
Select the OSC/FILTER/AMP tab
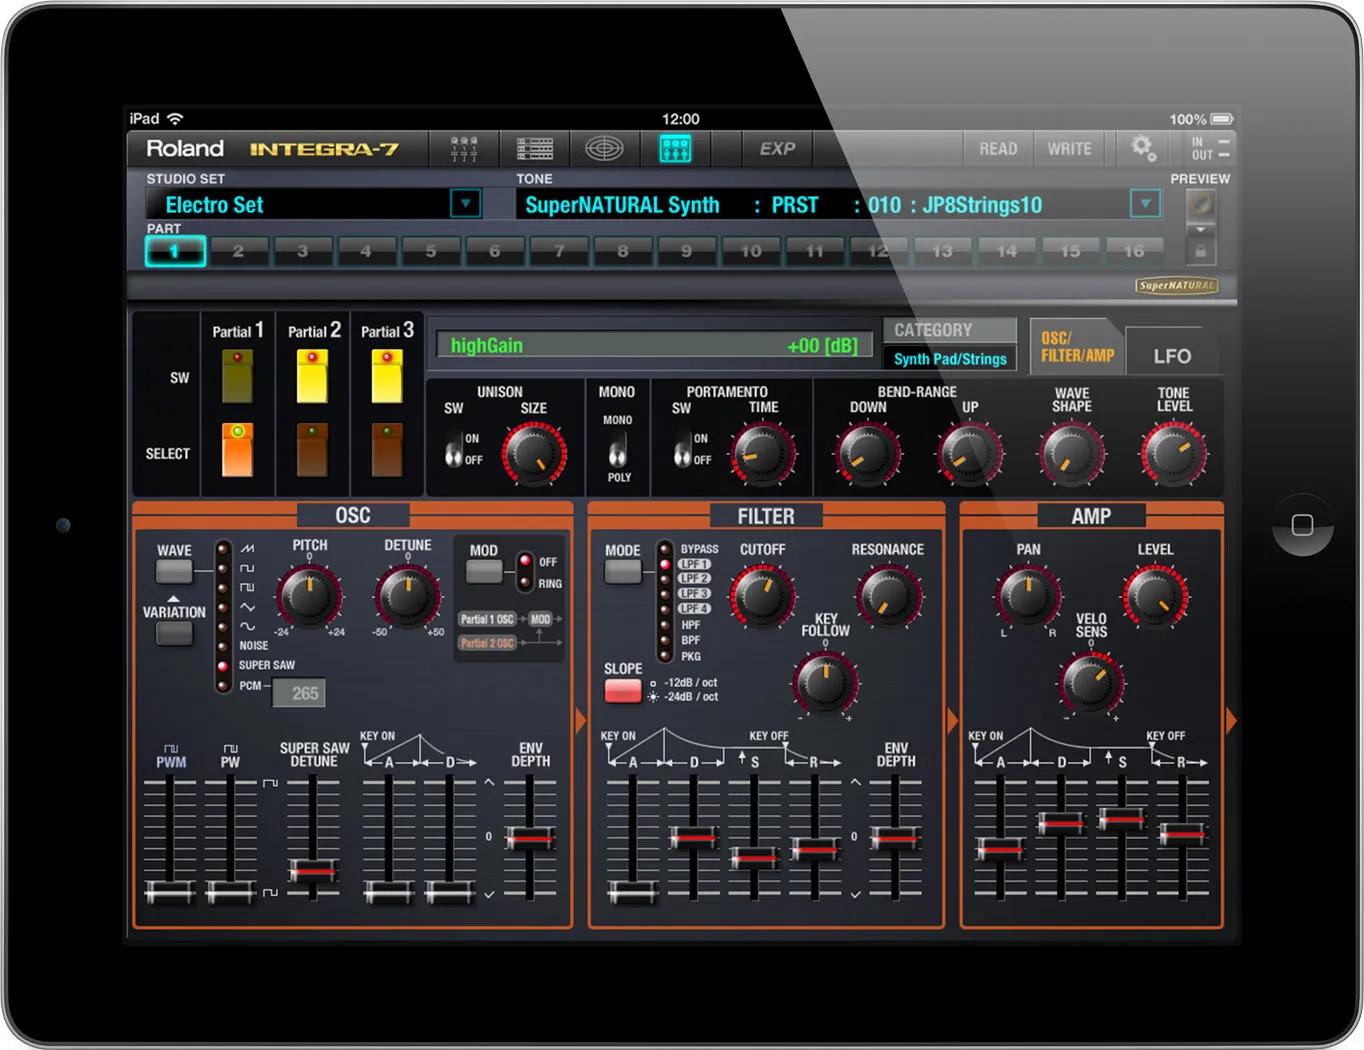1076,347
